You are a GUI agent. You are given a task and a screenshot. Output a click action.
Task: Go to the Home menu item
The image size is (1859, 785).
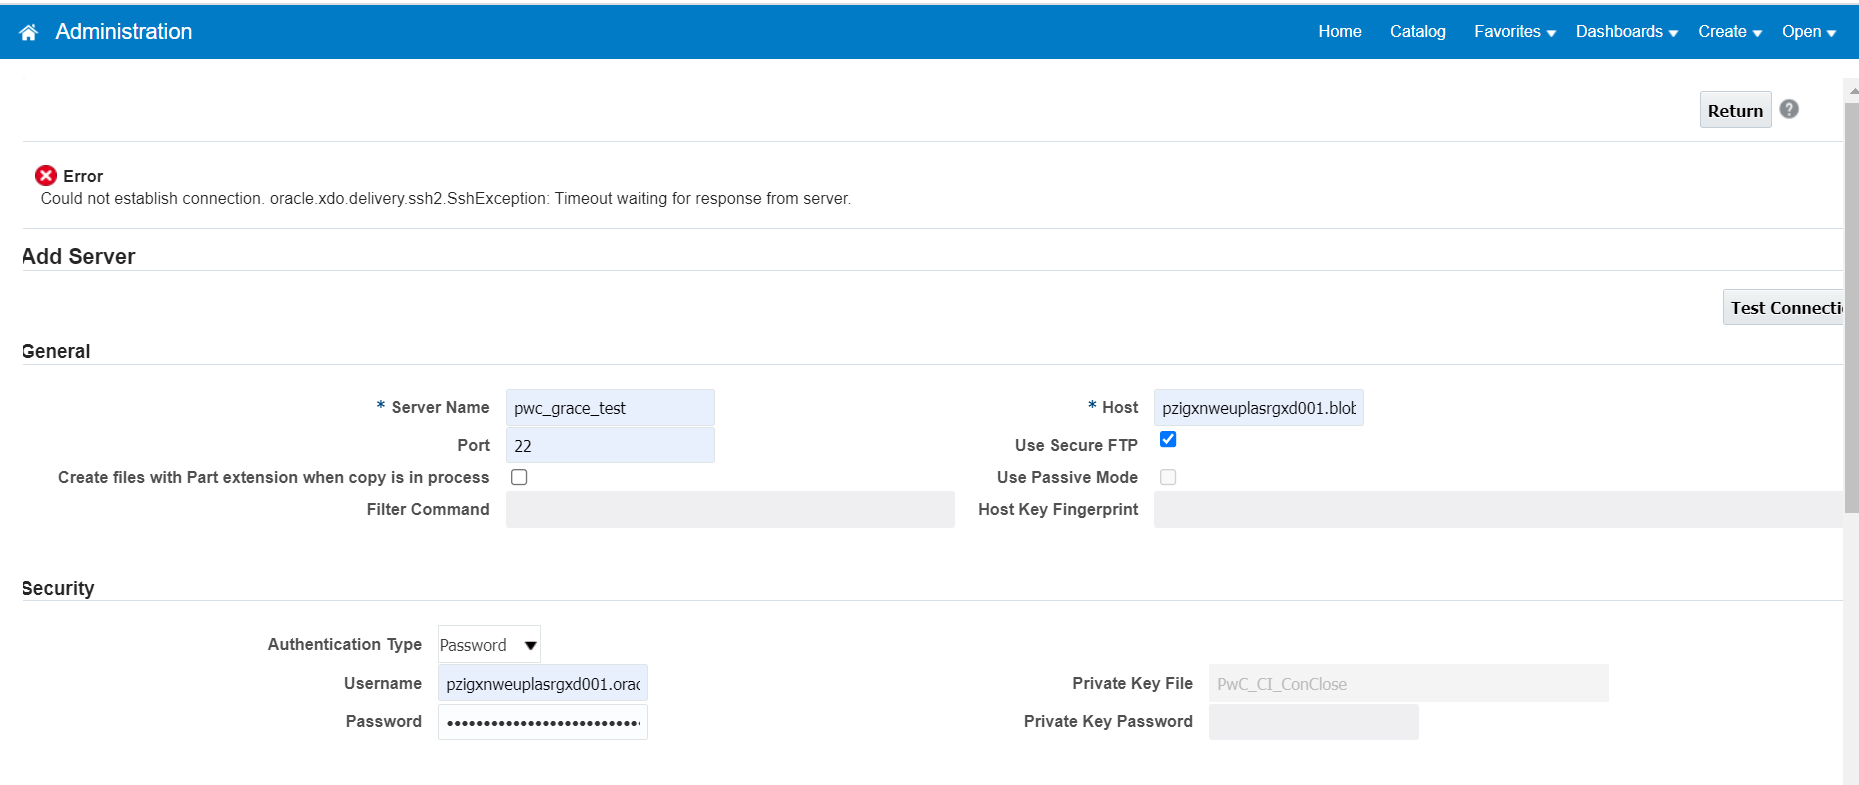(x=1339, y=32)
